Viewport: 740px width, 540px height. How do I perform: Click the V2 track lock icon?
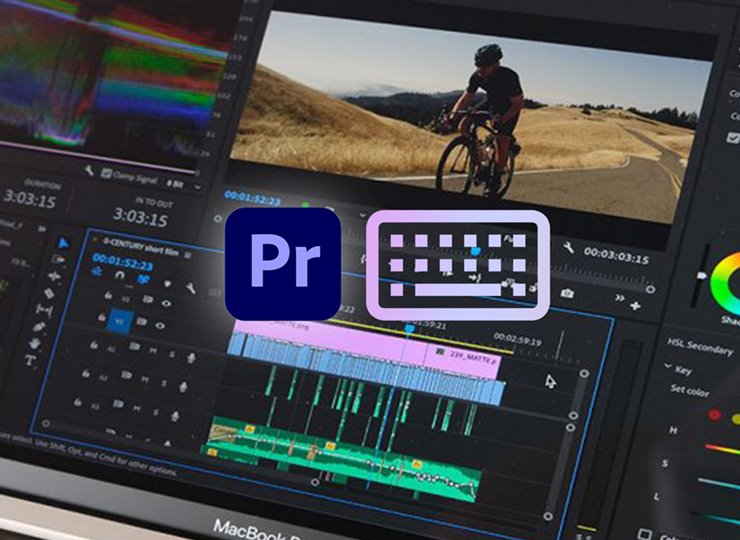108,295
